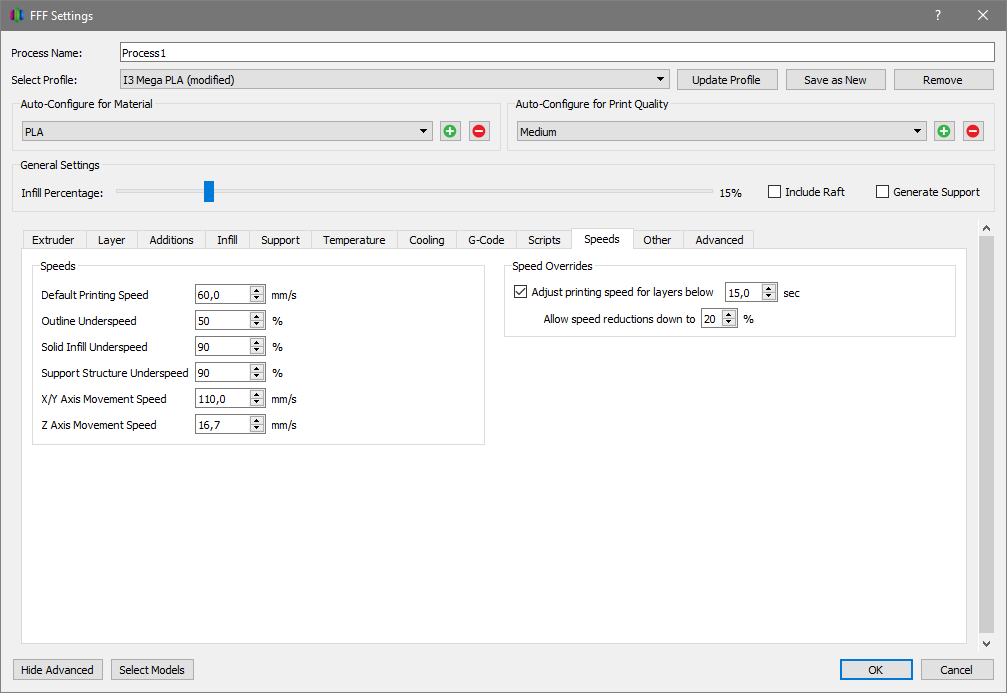Remove Medium print quality with red minus icon
The height and width of the screenshot is (693, 1007).
973,131
